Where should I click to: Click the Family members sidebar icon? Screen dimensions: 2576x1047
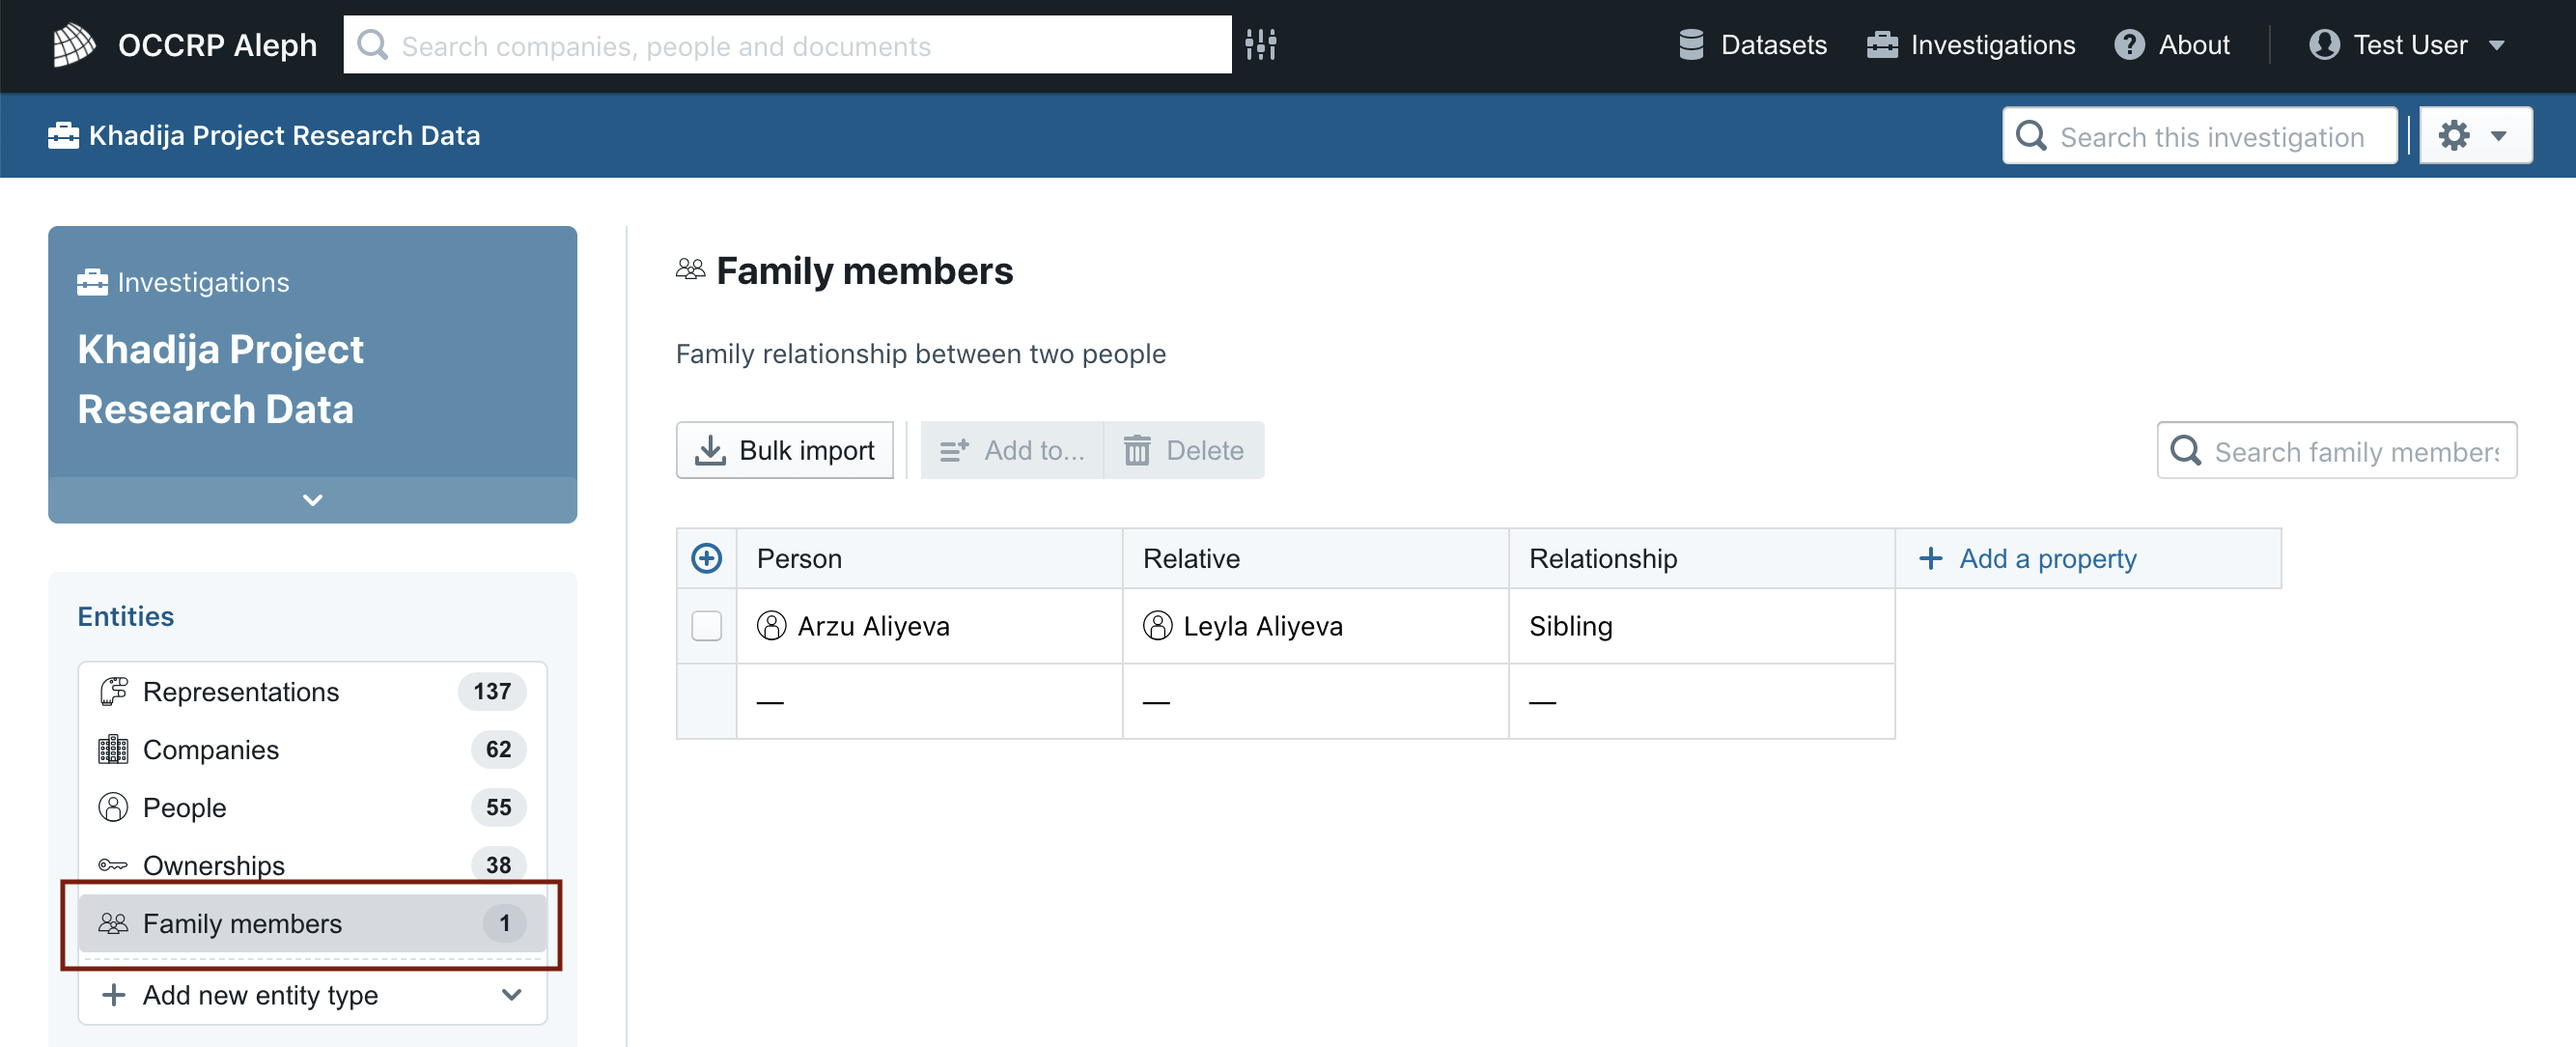point(113,923)
